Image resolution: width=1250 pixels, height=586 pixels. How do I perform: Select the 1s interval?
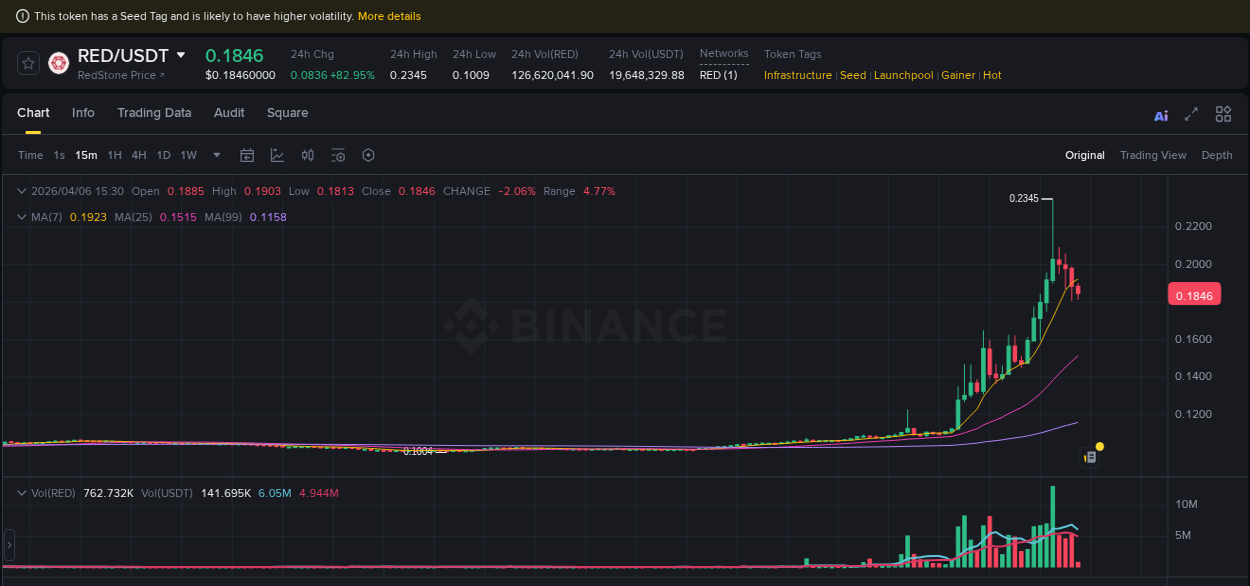pyautogui.click(x=59, y=155)
